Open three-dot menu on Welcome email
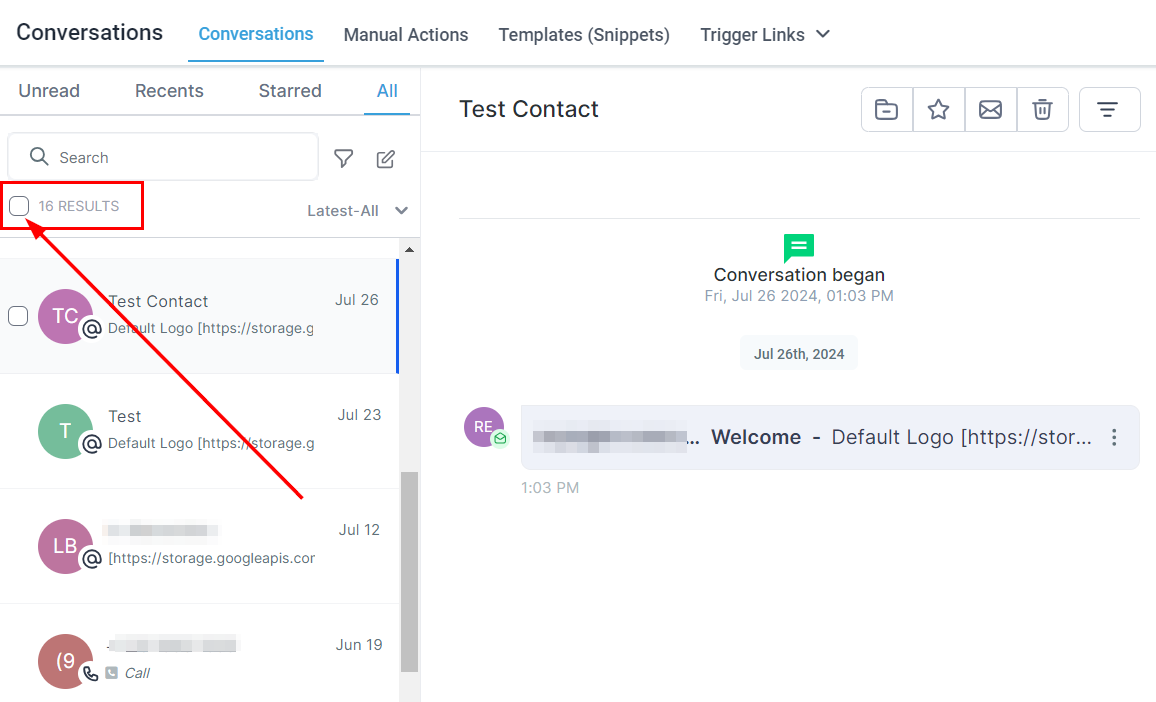 tap(1114, 437)
